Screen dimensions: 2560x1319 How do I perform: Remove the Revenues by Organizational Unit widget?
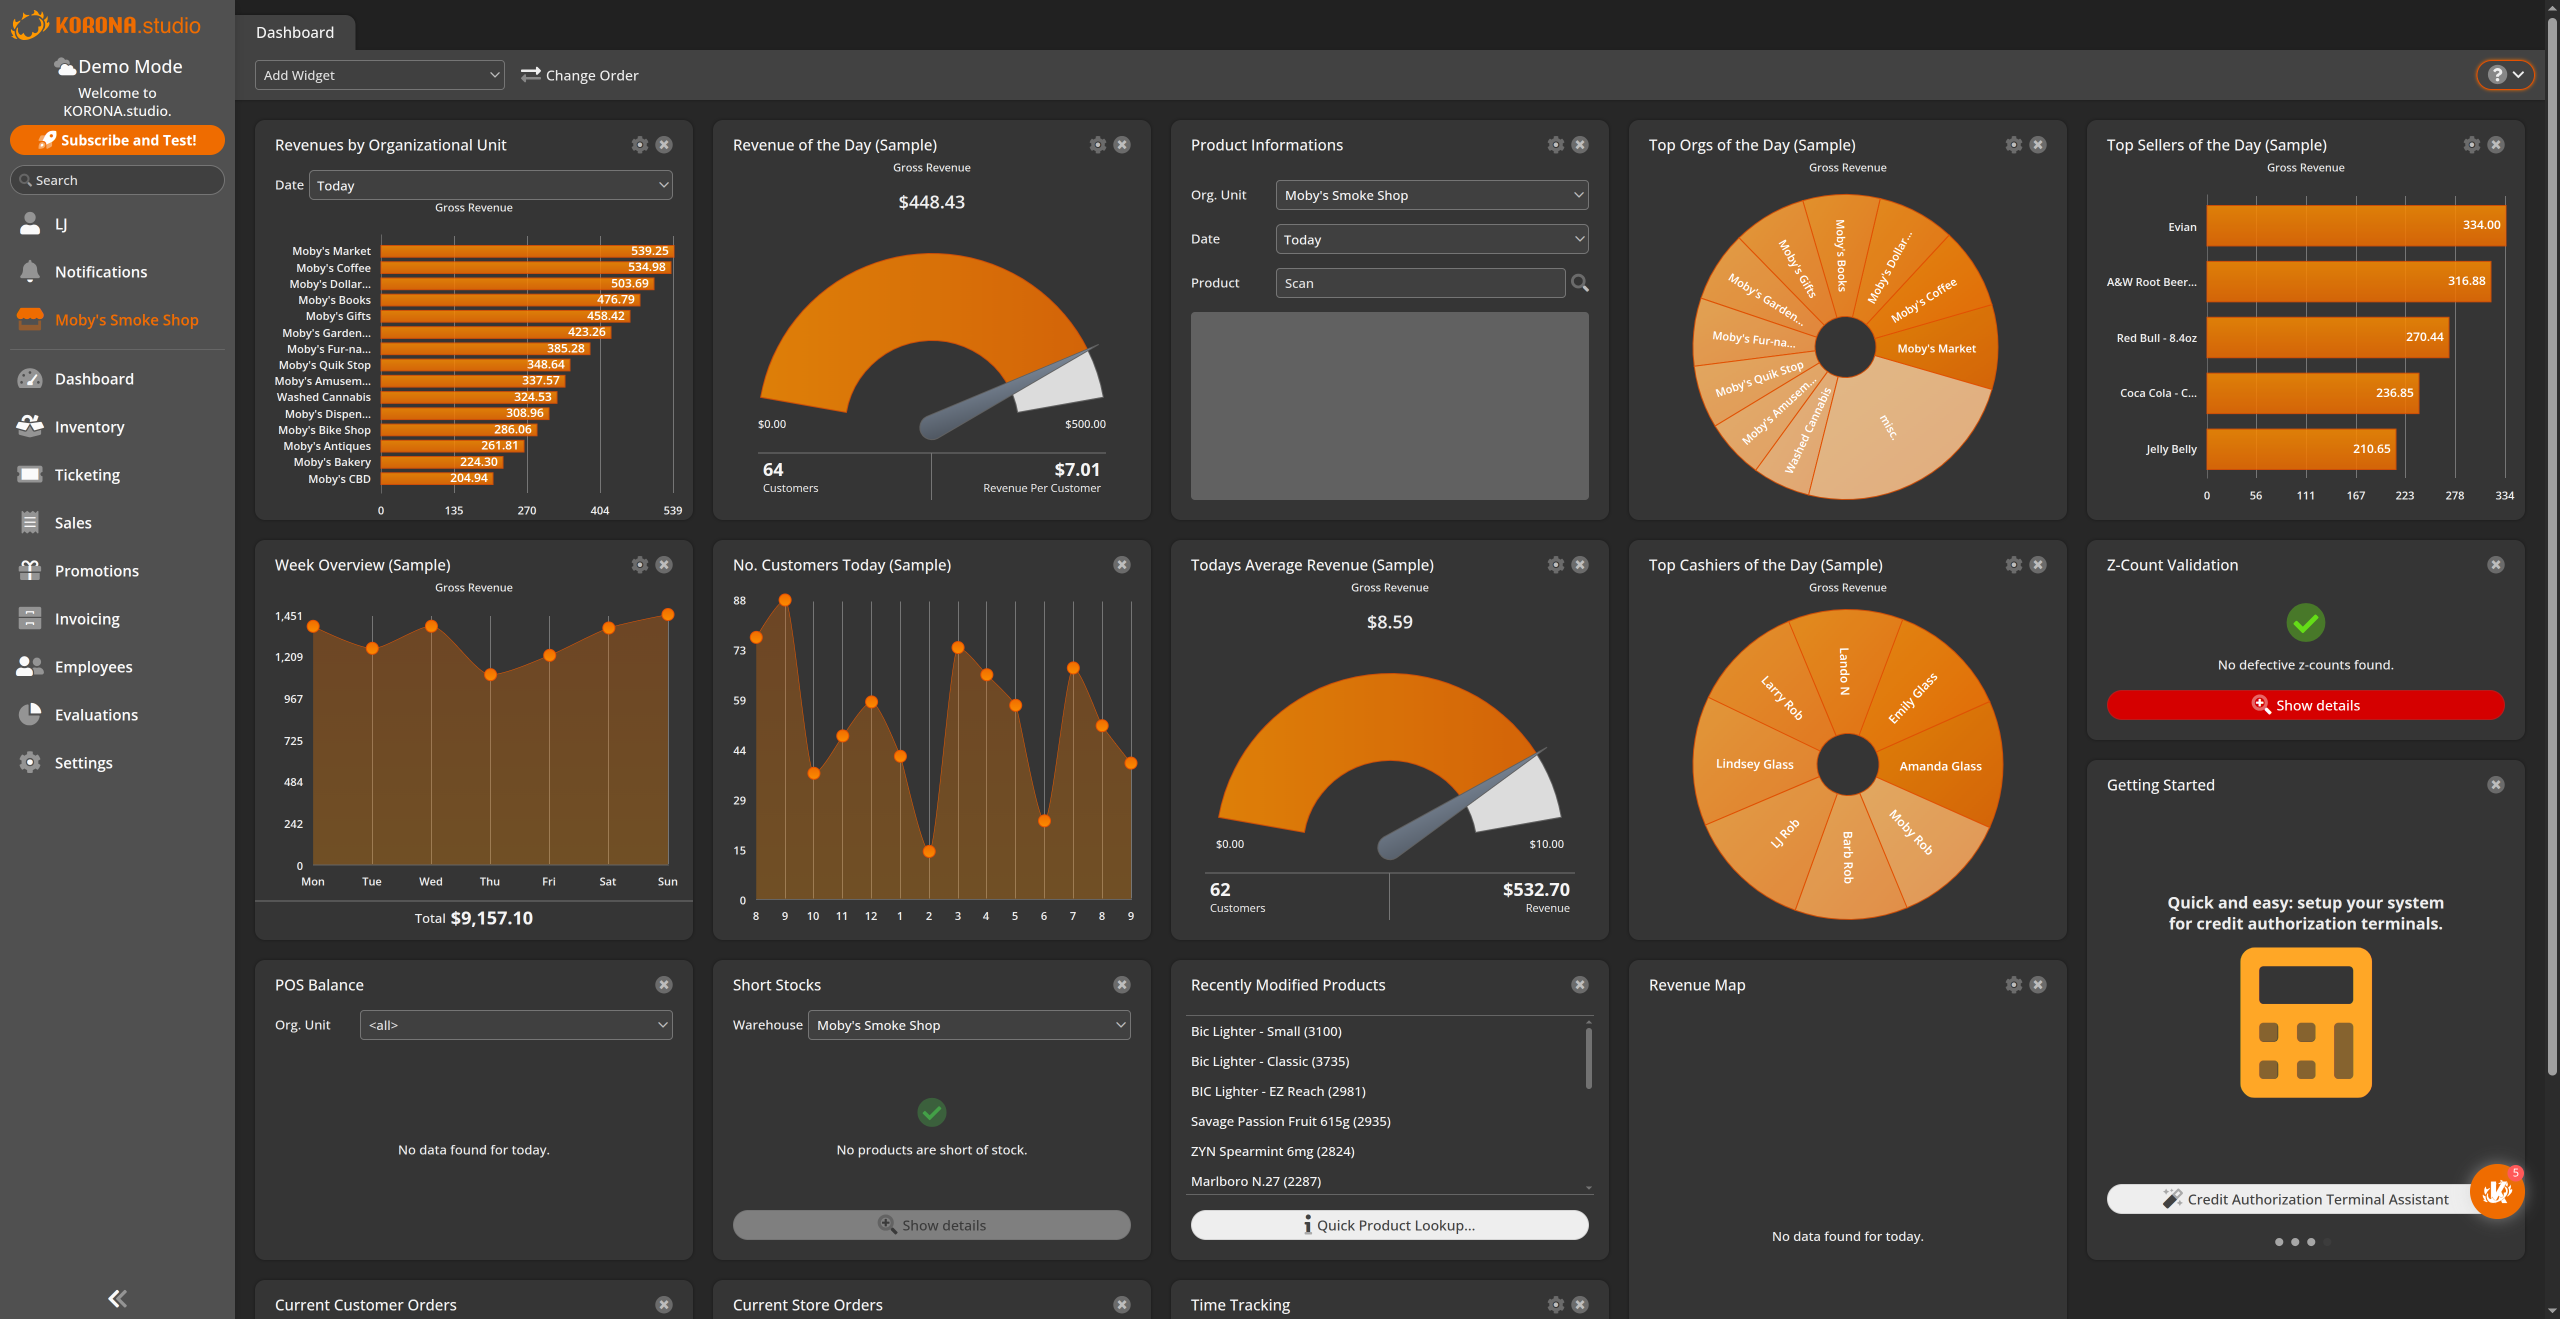tap(664, 145)
